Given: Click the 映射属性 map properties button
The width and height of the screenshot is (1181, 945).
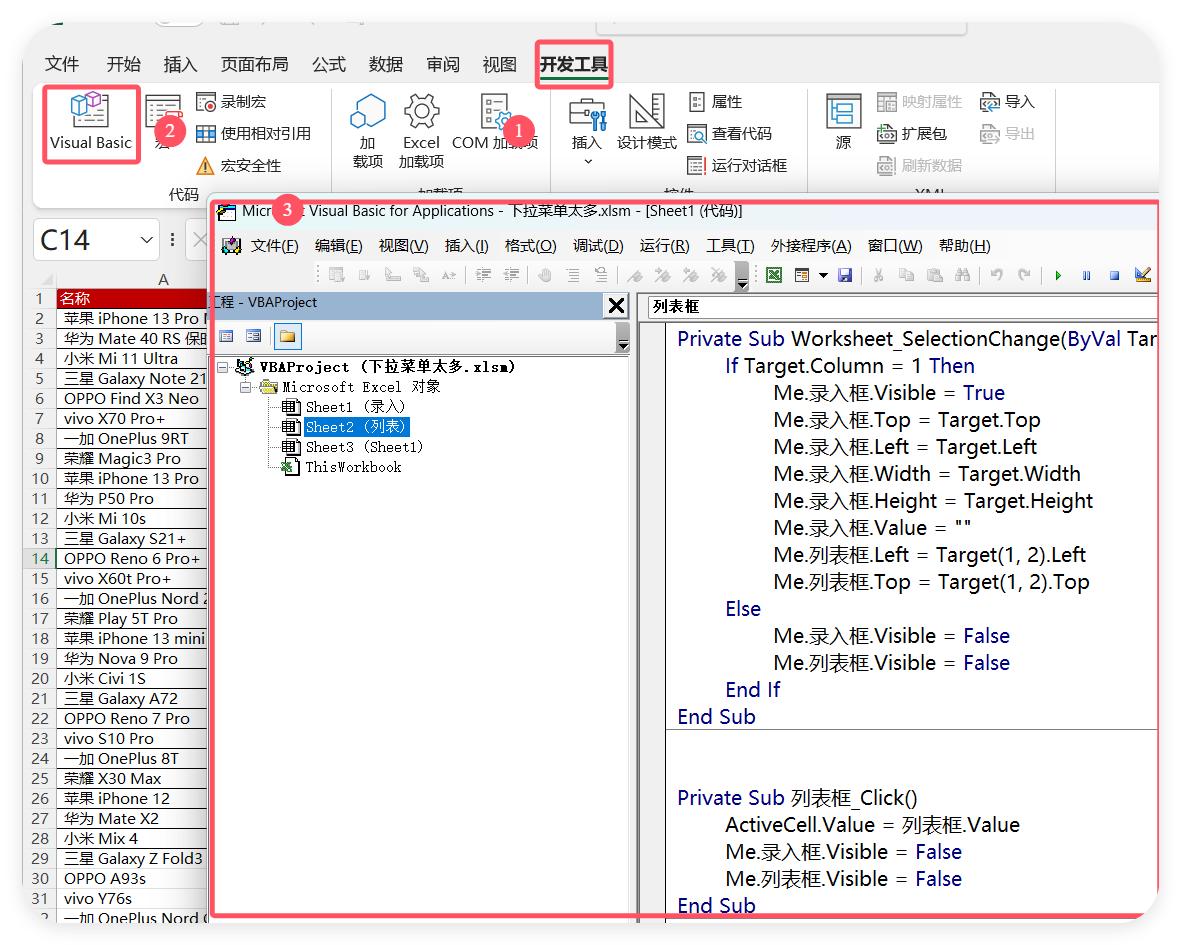Looking at the screenshot, I should (x=920, y=102).
